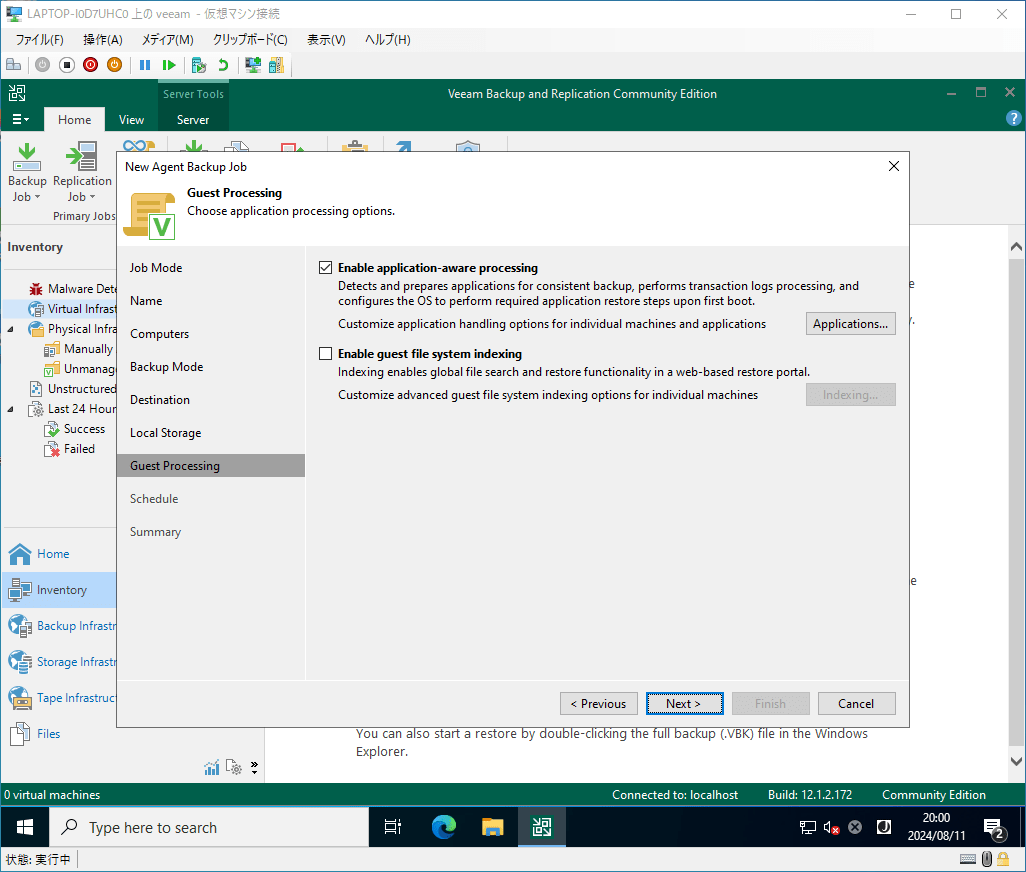Click the Windows search box
Image resolution: width=1026 pixels, height=872 pixels.
click(209, 828)
